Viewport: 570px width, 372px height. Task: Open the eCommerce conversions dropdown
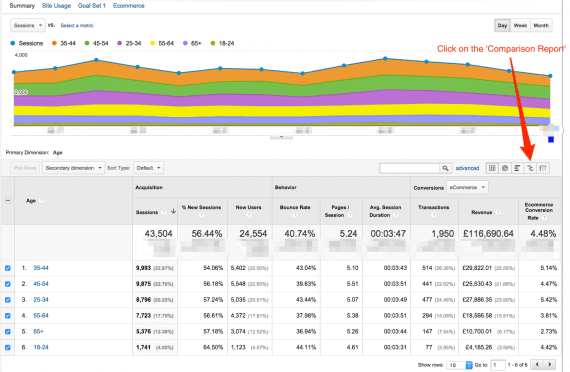tap(467, 188)
